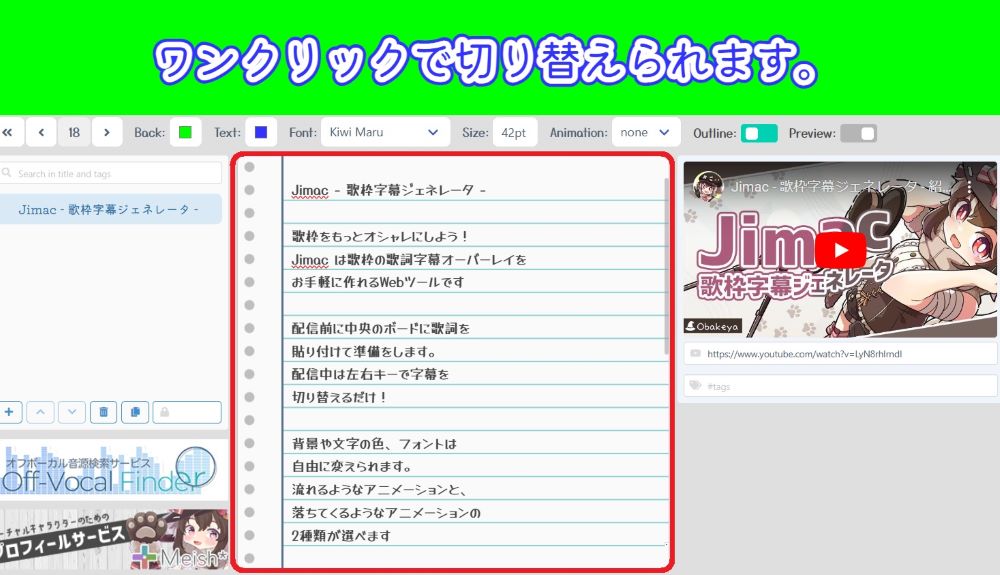The height and width of the screenshot is (575, 1000).
Task: Play the Jimac YouTube video
Action: point(841,250)
